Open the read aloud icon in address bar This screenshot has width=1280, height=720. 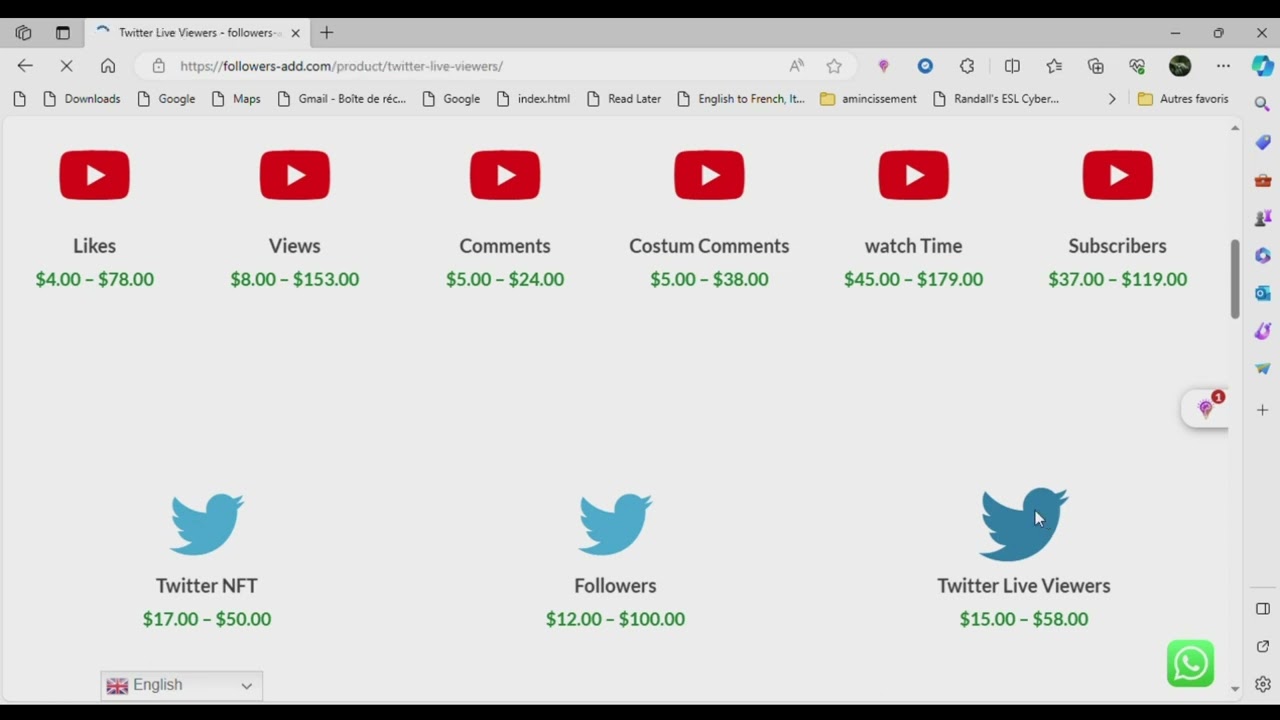[x=796, y=66]
